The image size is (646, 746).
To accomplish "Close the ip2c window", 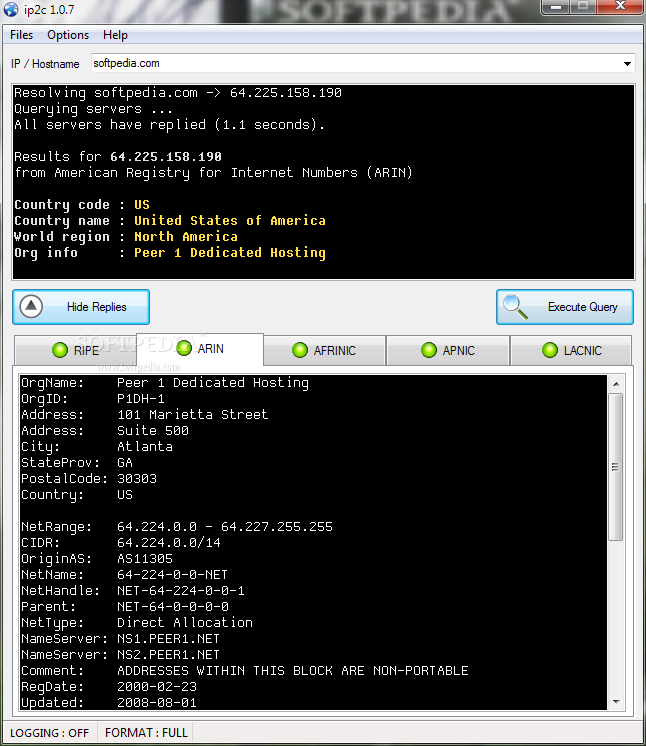I will click(619, 7).
